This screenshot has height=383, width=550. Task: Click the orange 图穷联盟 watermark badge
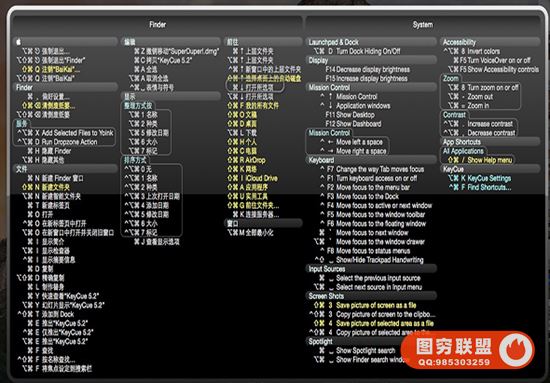[468, 350]
